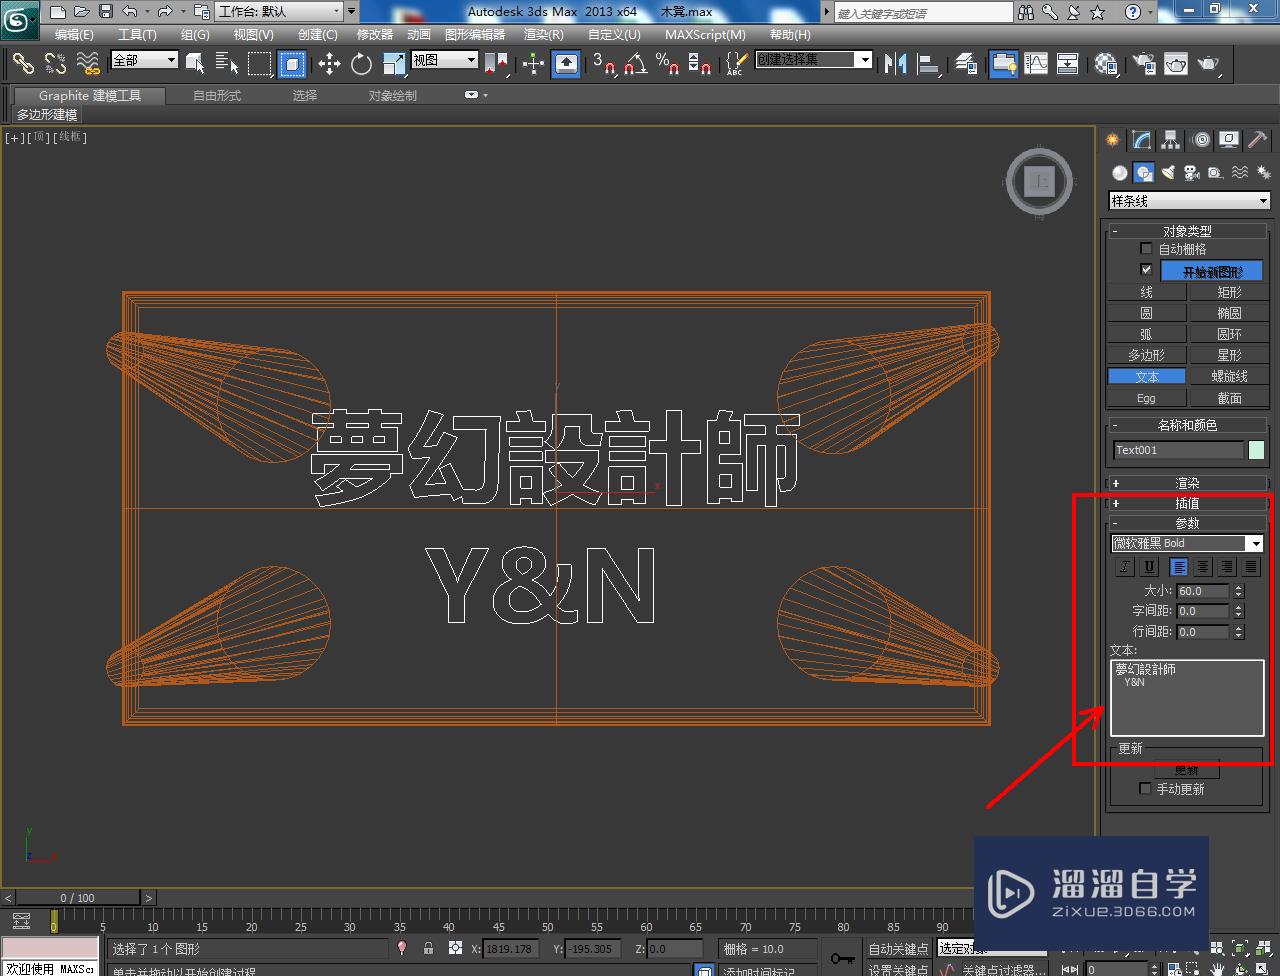1280x976 pixels.
Task: Switch to 自由形式 ribbon tab
Action: point(217,96)
